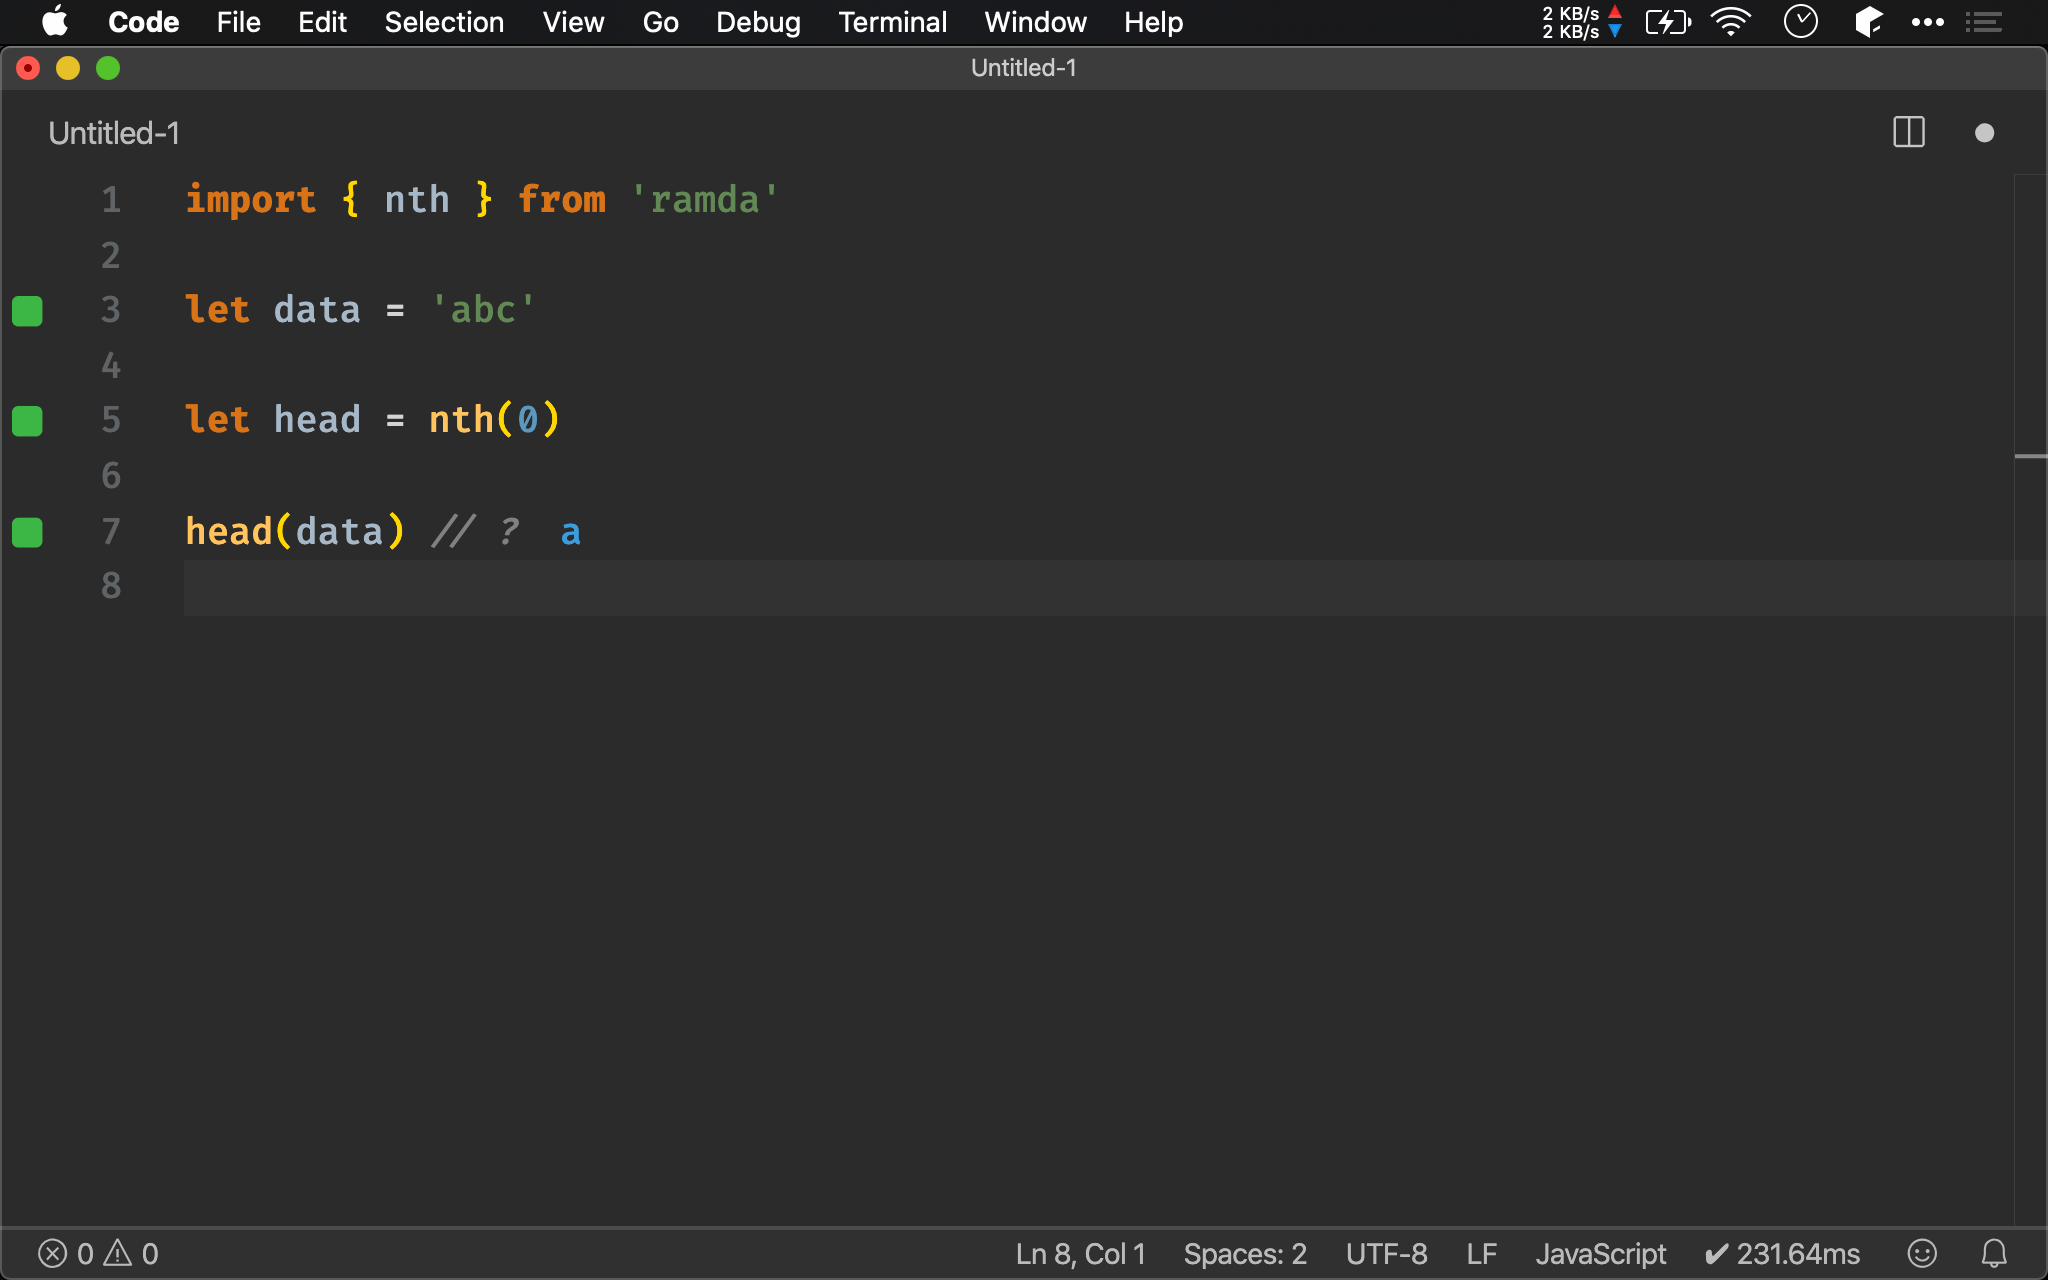Image resolution: width=2048 pixels, height=1280 pixels.
Task: Open the Selection menu
Action: click(444, 22)
